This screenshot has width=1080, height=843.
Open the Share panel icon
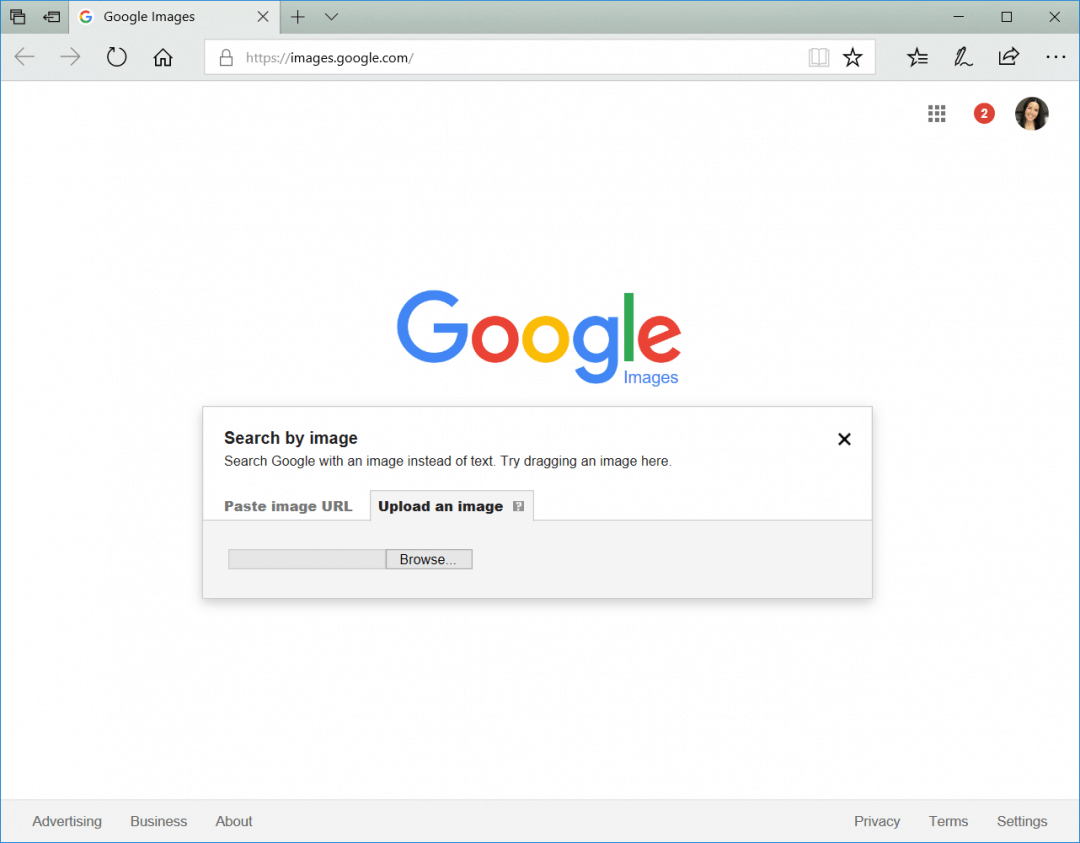point(1009,57)
